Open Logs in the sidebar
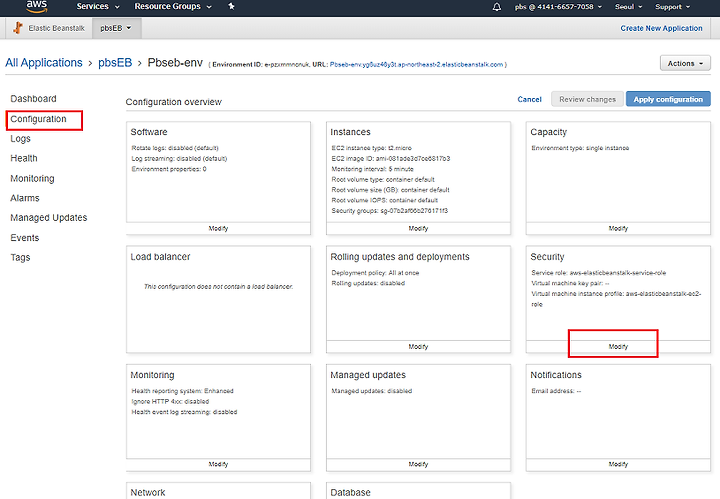720x499 pixels. point(21,139)
